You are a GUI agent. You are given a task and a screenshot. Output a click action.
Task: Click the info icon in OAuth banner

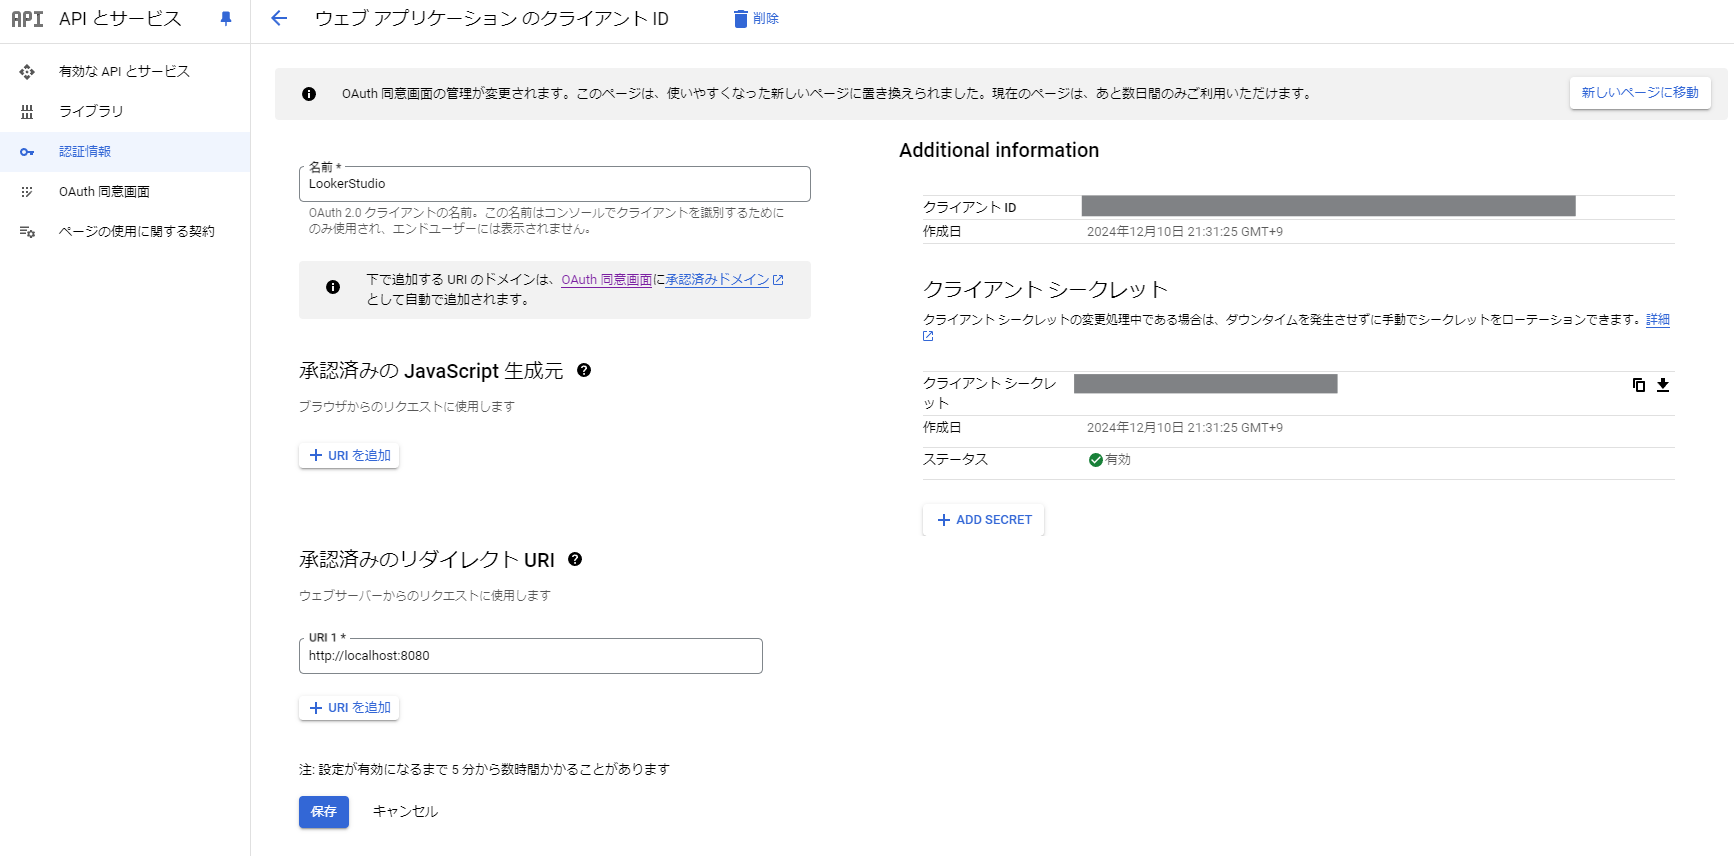coord(309,94)
